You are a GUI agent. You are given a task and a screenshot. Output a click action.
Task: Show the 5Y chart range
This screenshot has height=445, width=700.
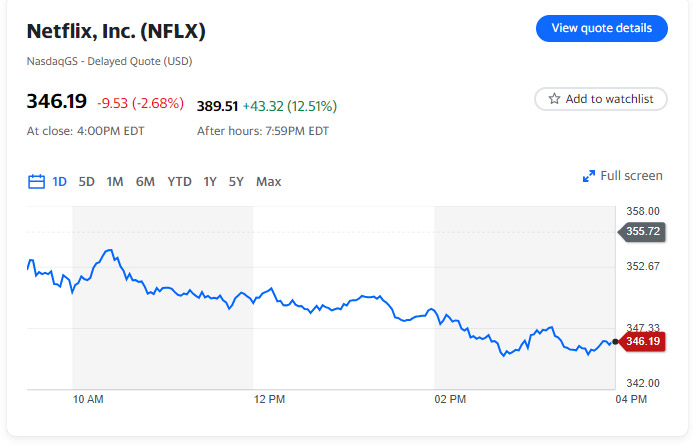point(236,182)
